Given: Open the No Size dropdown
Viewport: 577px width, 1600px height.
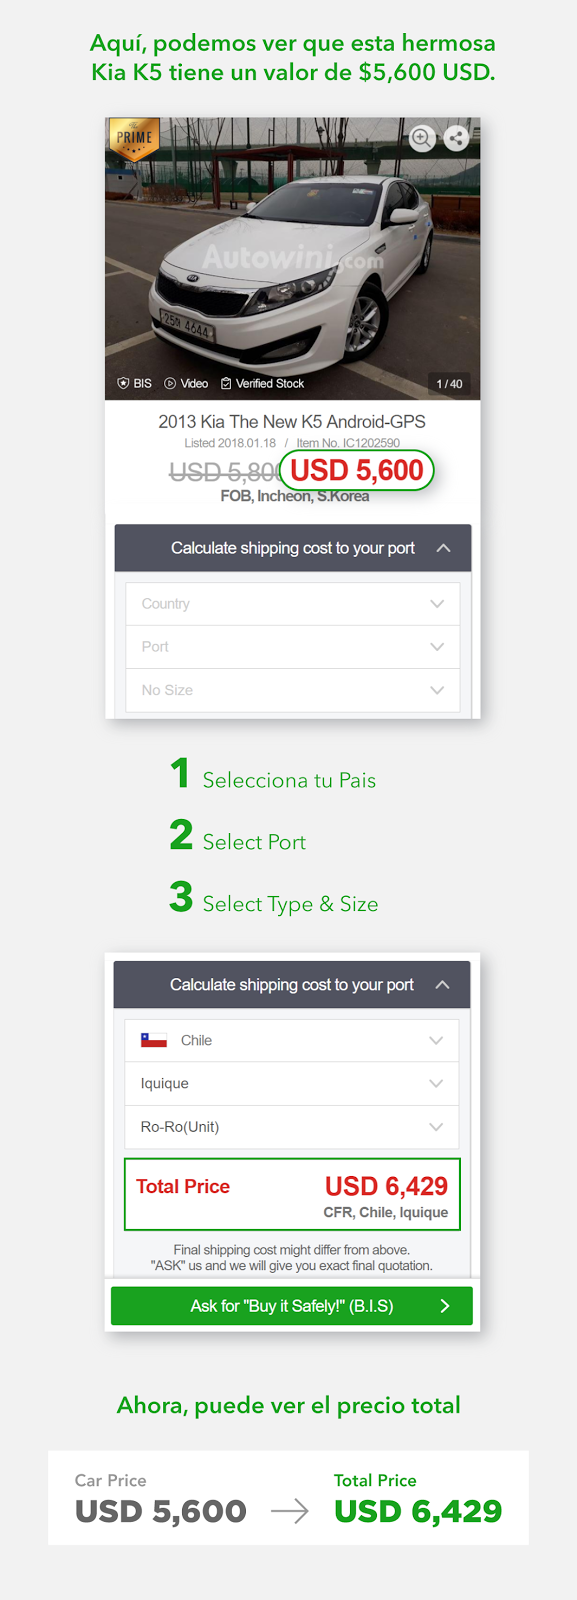Looking at the screenshot, I should coord(293,690).
